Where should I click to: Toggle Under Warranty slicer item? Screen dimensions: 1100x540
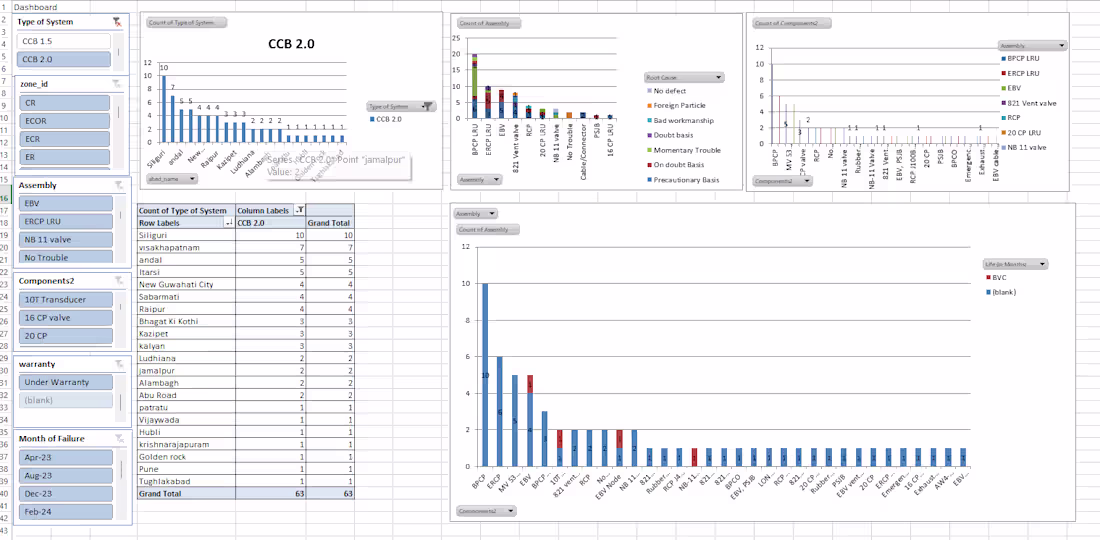[65, 382]
